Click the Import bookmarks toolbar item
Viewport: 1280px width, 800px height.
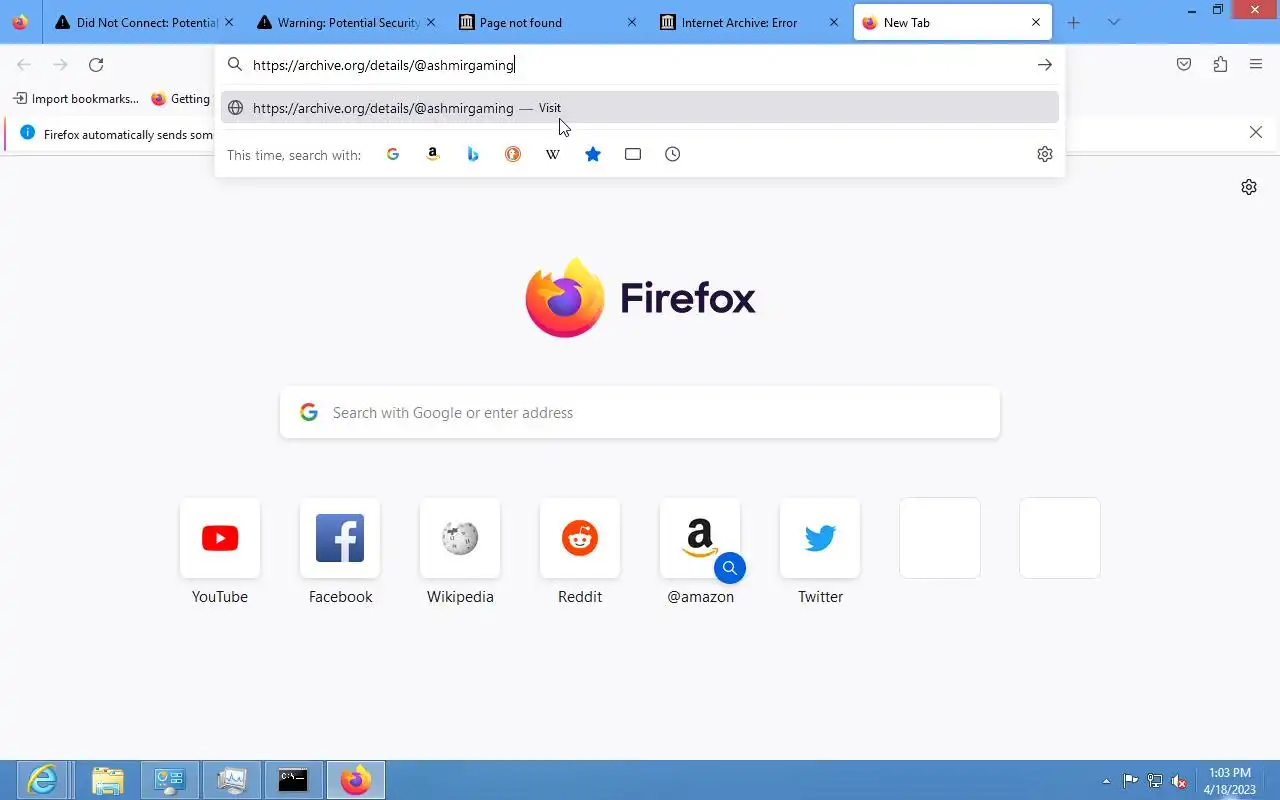76,99
